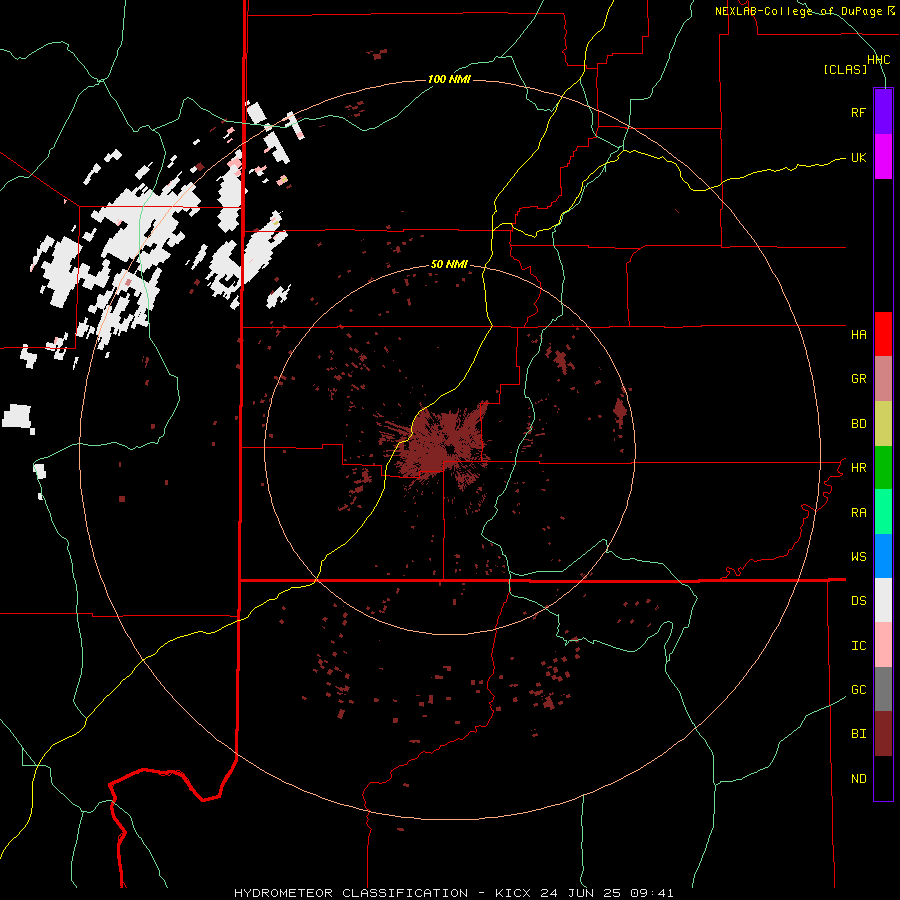This screenshot has height=900, width=900.
Task: Click the 'GC' legend label
Action: (859, 690)
